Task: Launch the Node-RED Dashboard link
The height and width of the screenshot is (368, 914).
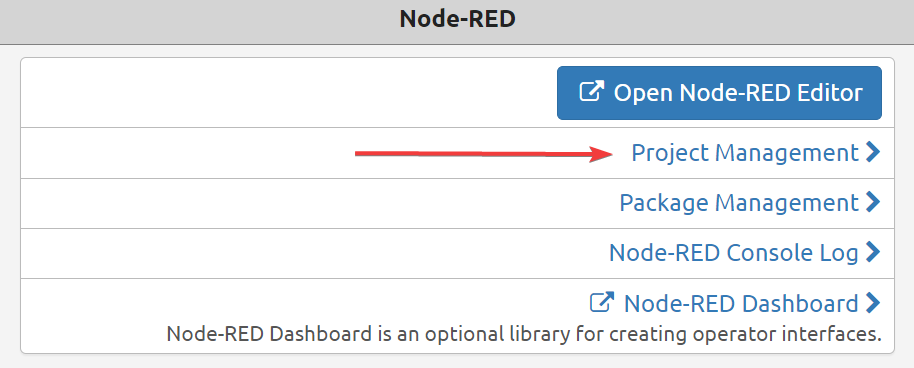Action: pyautogui.click(x=741, y=303)
